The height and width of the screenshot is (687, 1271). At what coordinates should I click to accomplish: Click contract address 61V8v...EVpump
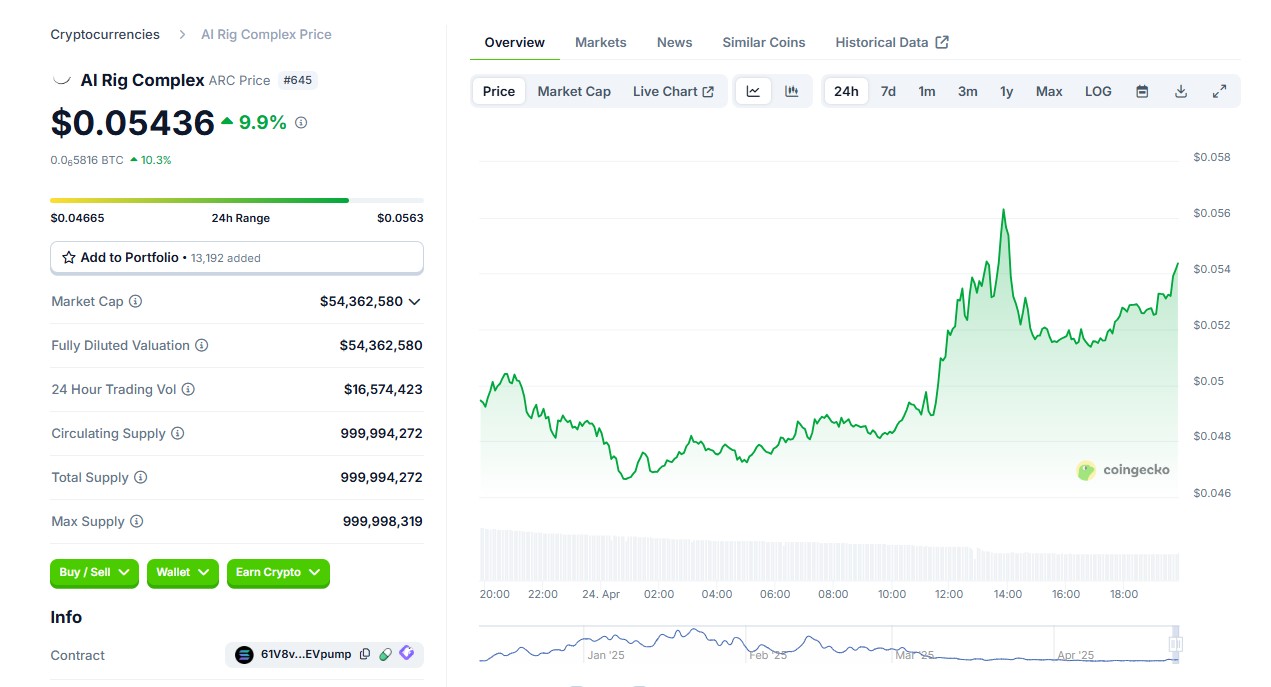(306, 654)
